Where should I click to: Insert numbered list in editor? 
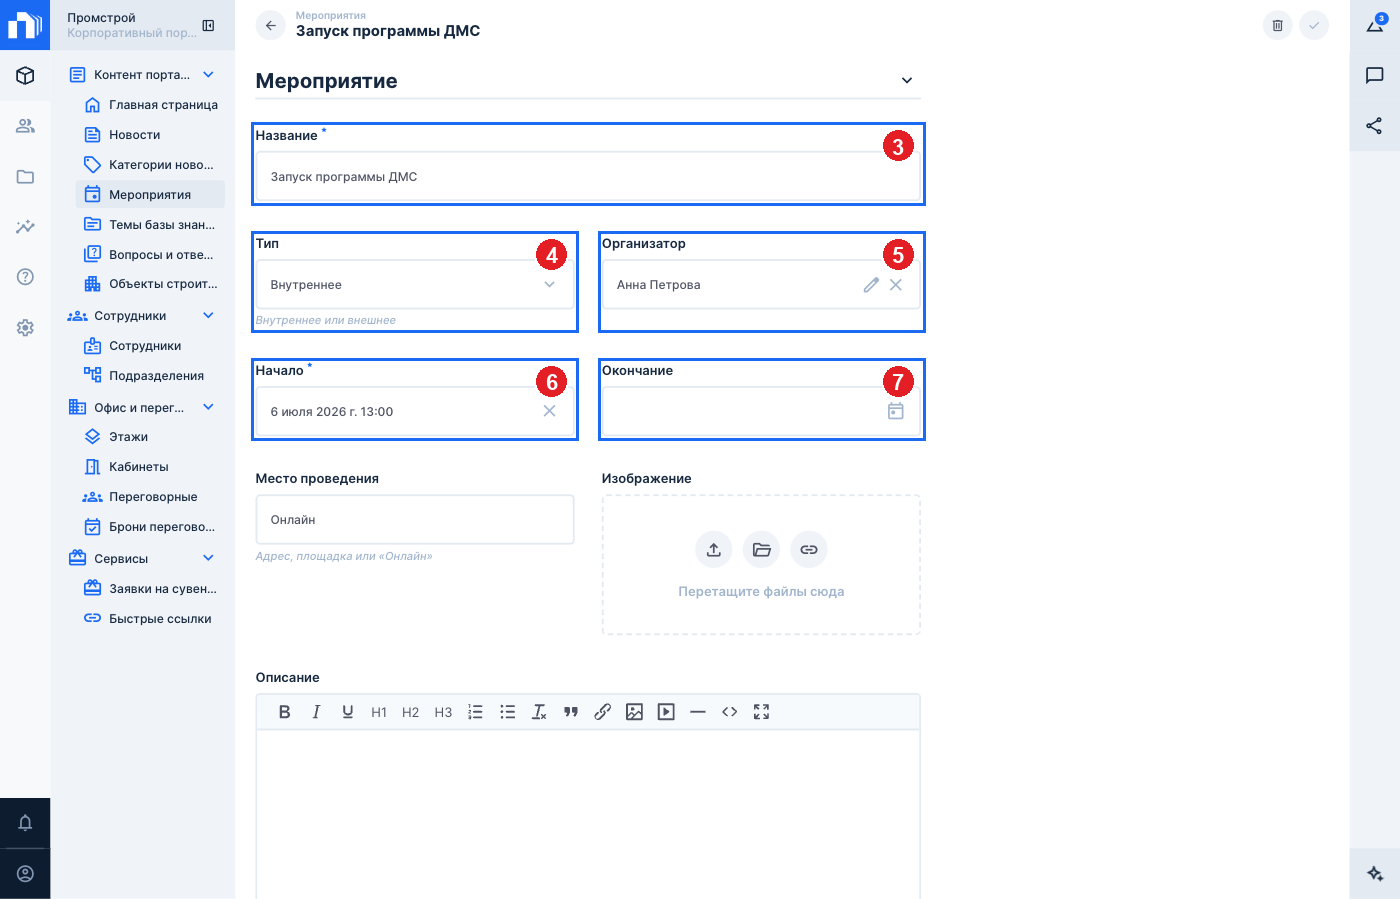coord(475,712)
